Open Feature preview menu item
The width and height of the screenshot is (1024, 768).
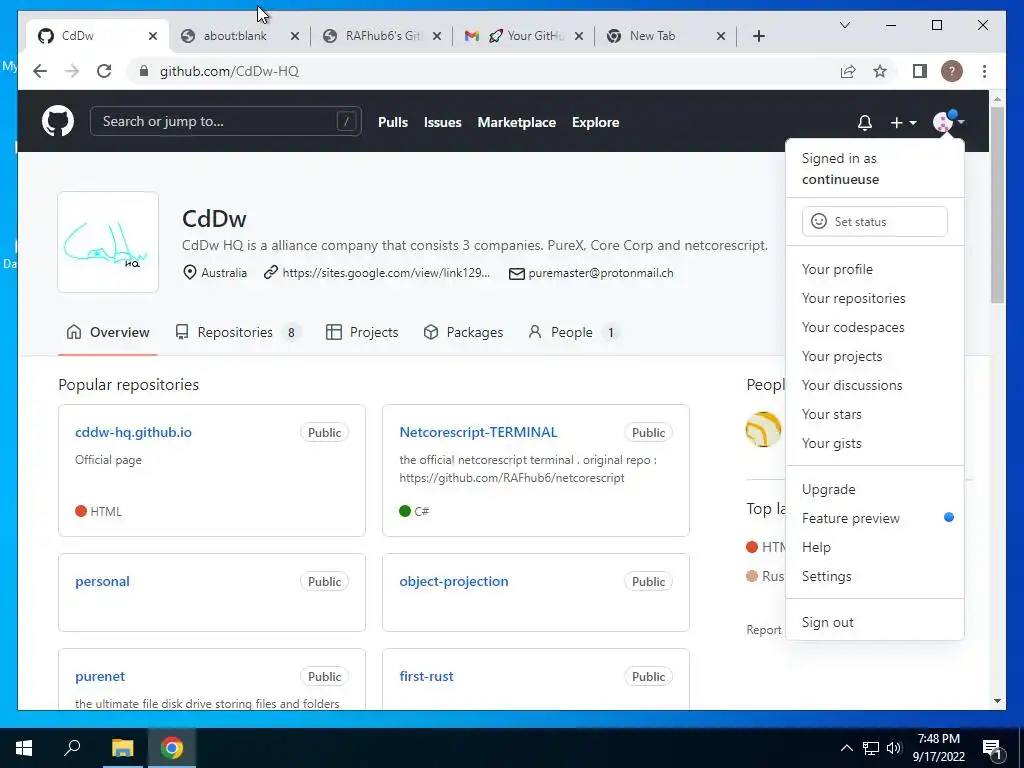point(874,519)
